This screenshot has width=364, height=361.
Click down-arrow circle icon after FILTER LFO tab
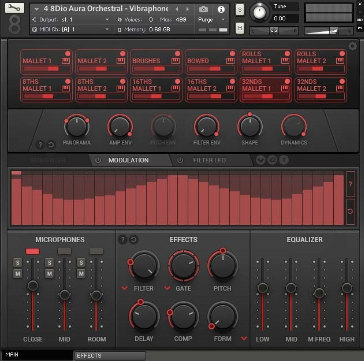point(261,160)
